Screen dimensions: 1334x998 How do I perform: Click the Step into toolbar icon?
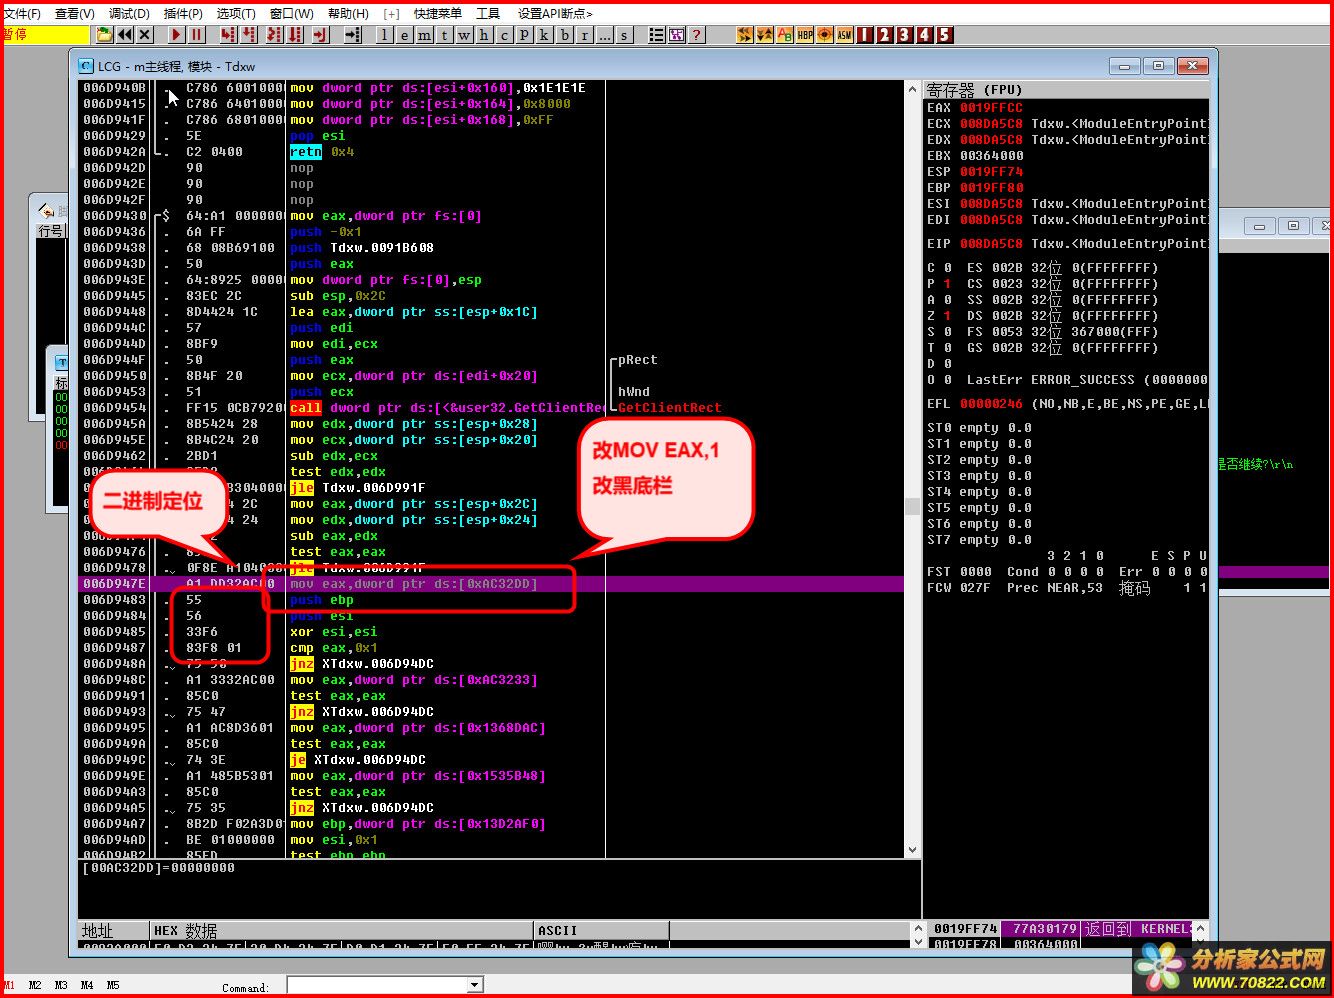coord(229,35)
